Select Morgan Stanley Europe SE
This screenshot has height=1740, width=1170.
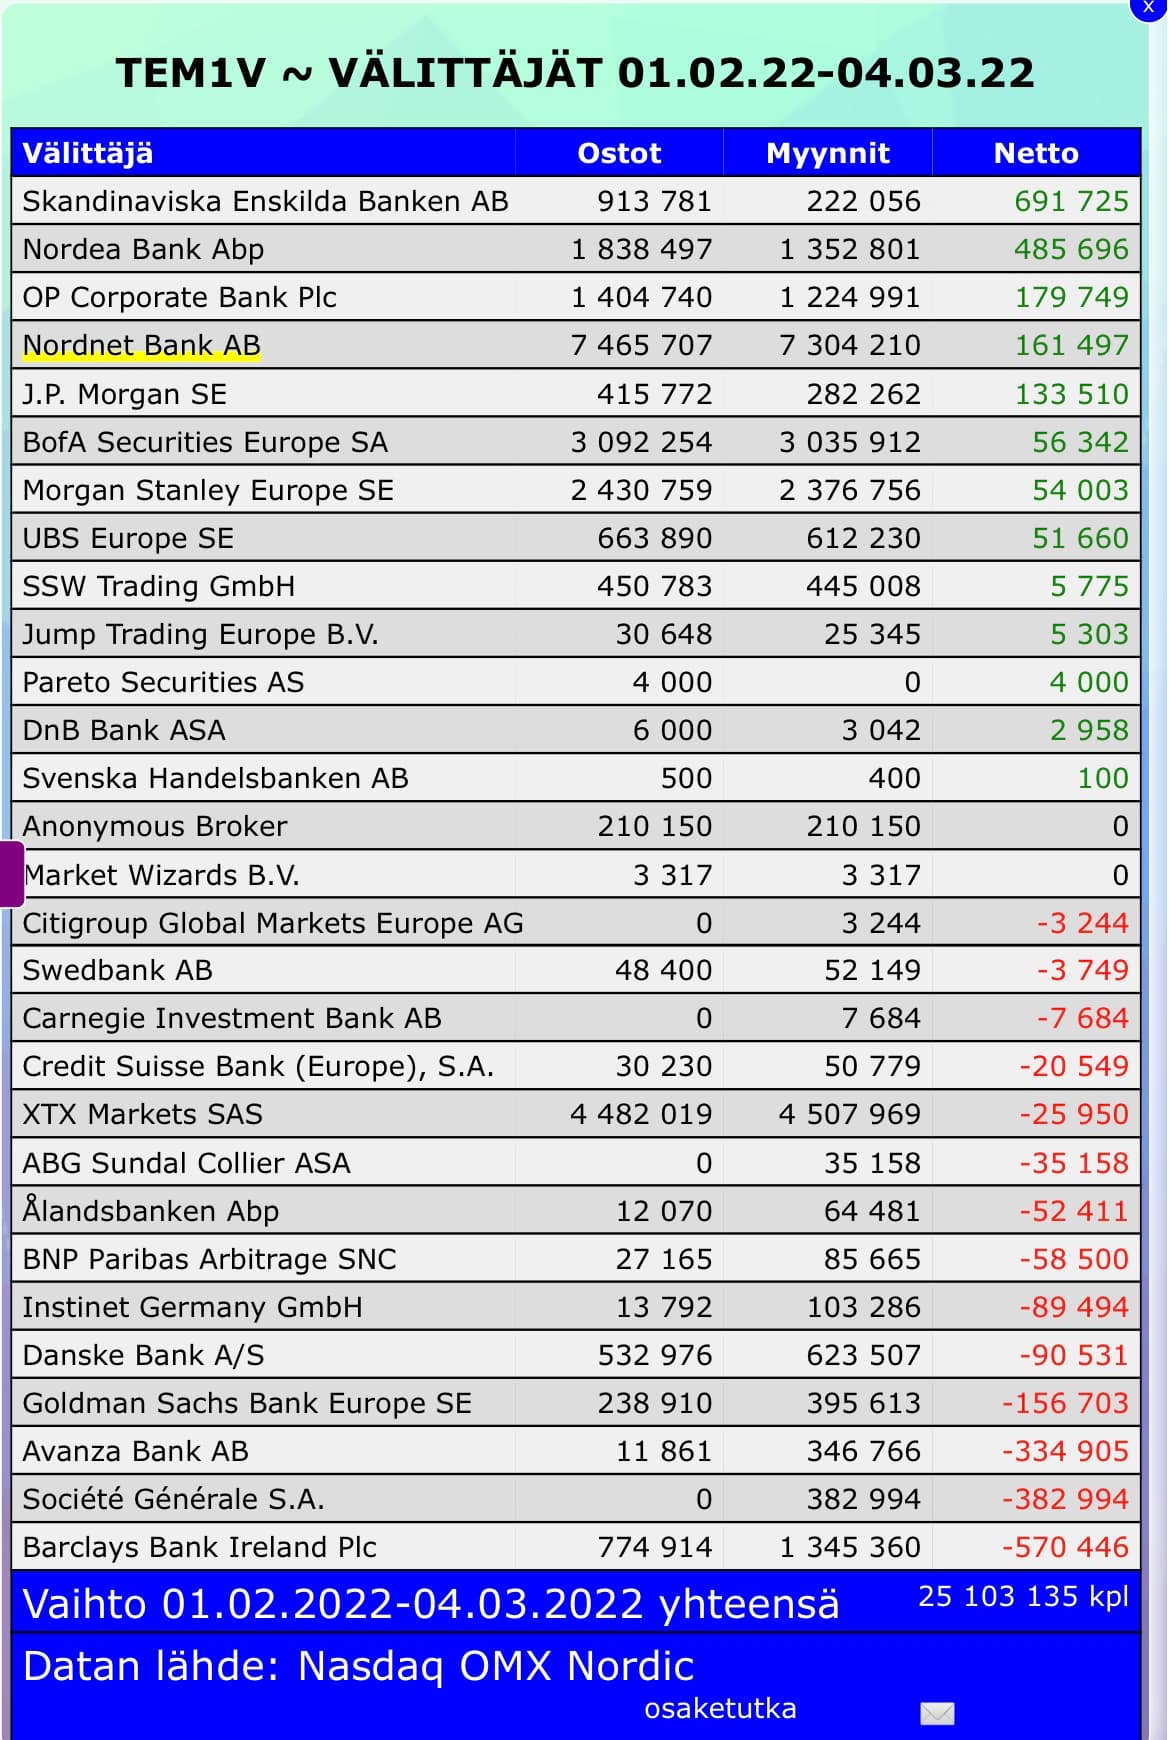(208, 490)
